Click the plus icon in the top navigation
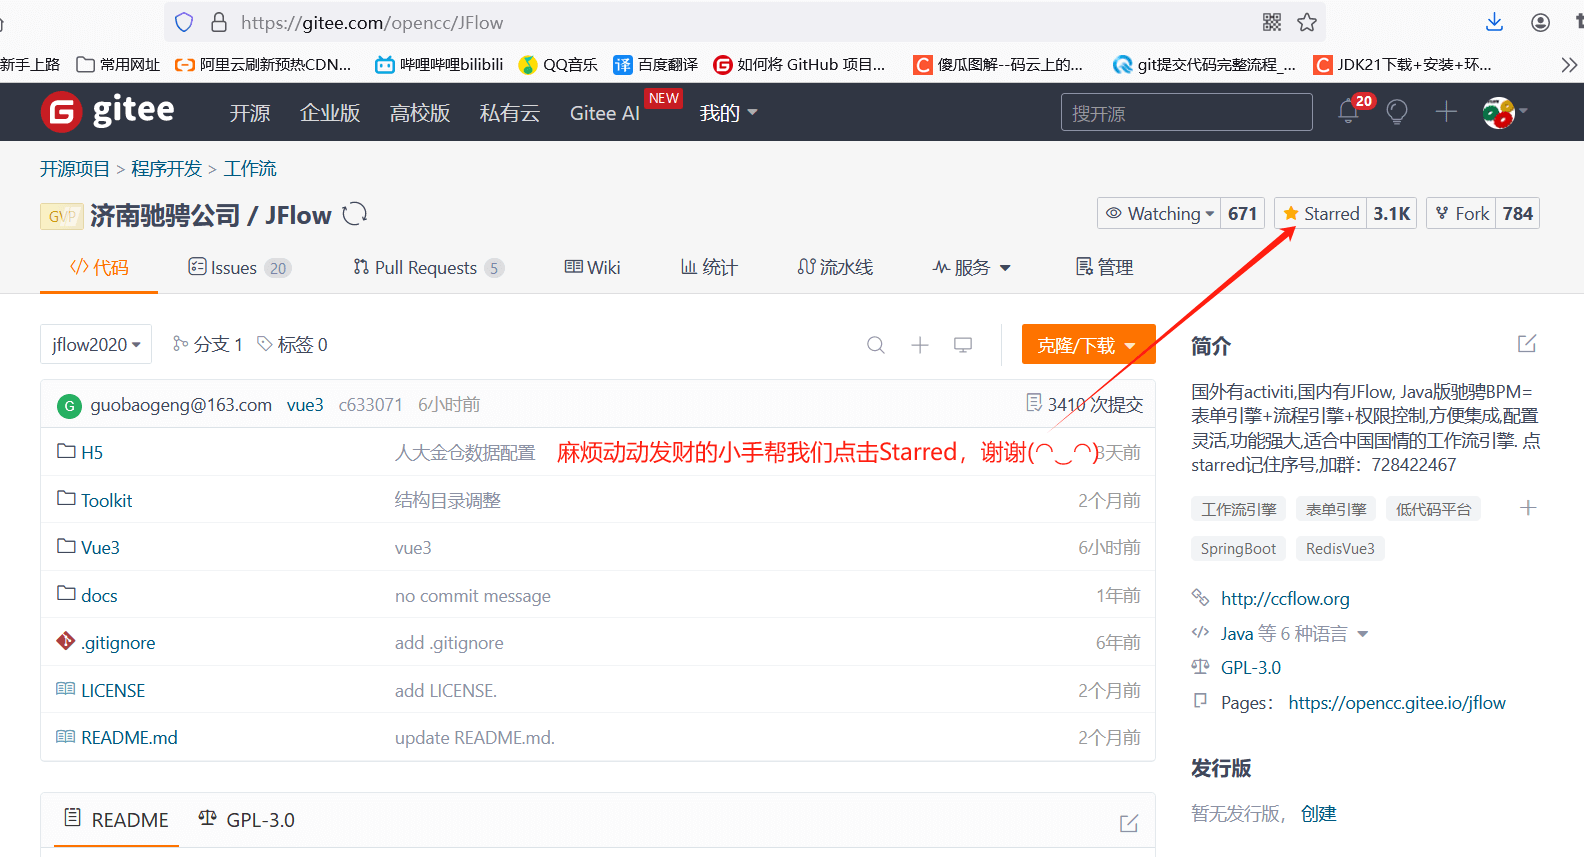 coord(1446,112)
